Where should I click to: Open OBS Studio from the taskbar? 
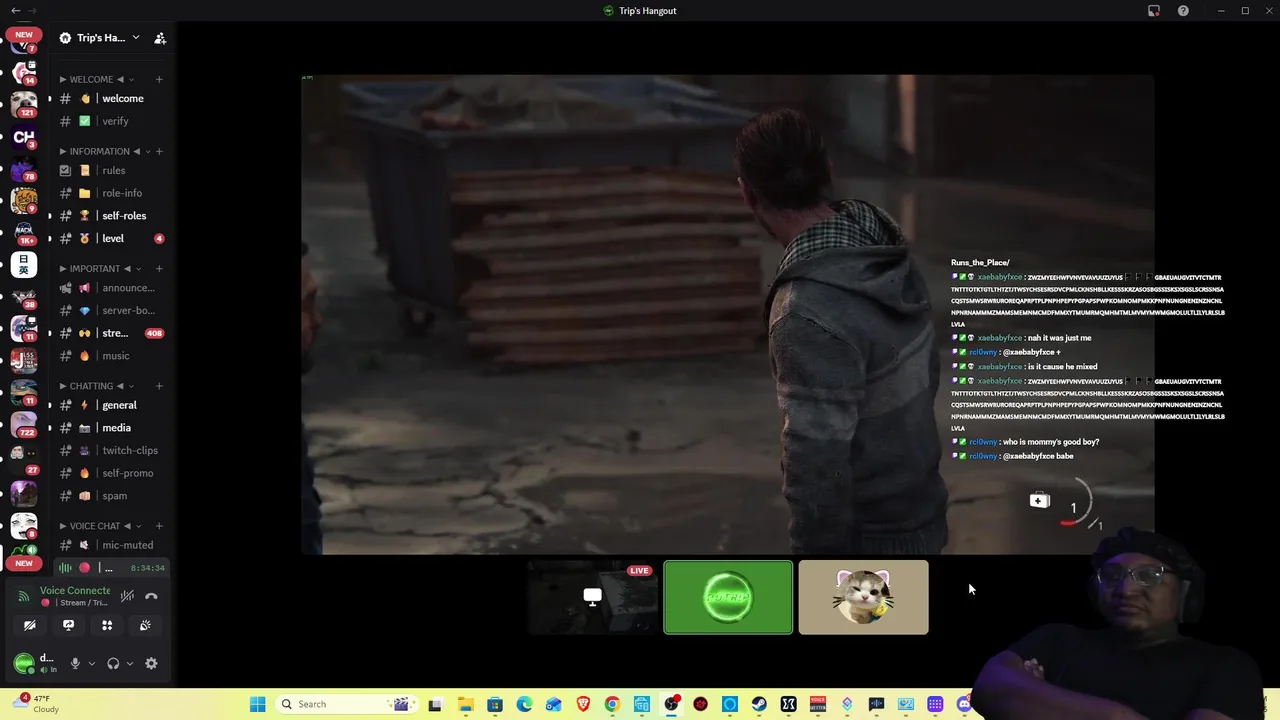point(671,704)
